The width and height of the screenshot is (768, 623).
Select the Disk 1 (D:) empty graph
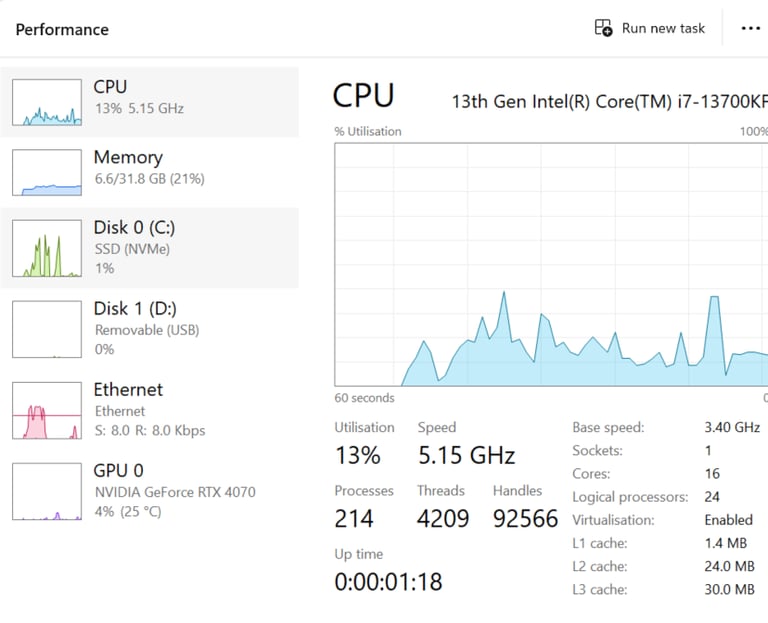(47, 329)
